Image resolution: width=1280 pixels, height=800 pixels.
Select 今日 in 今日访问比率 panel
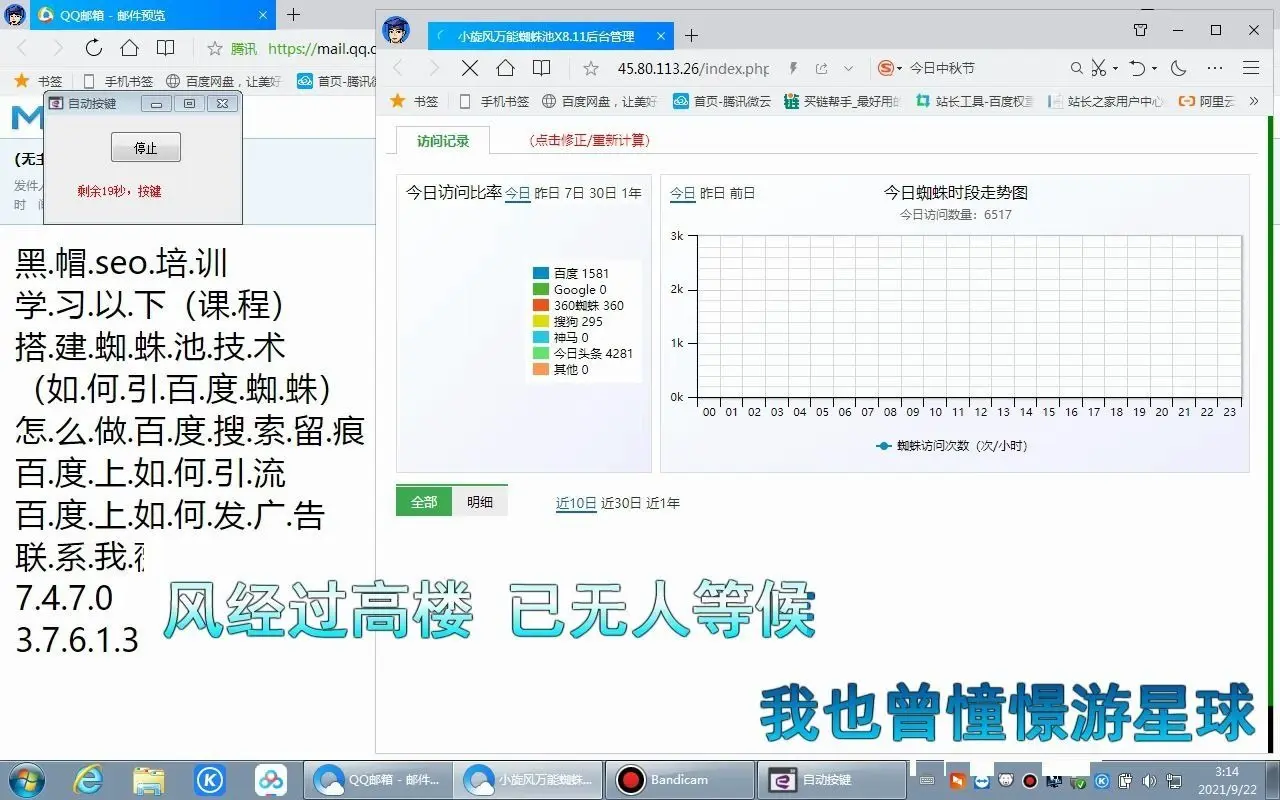tap(518, 193)
